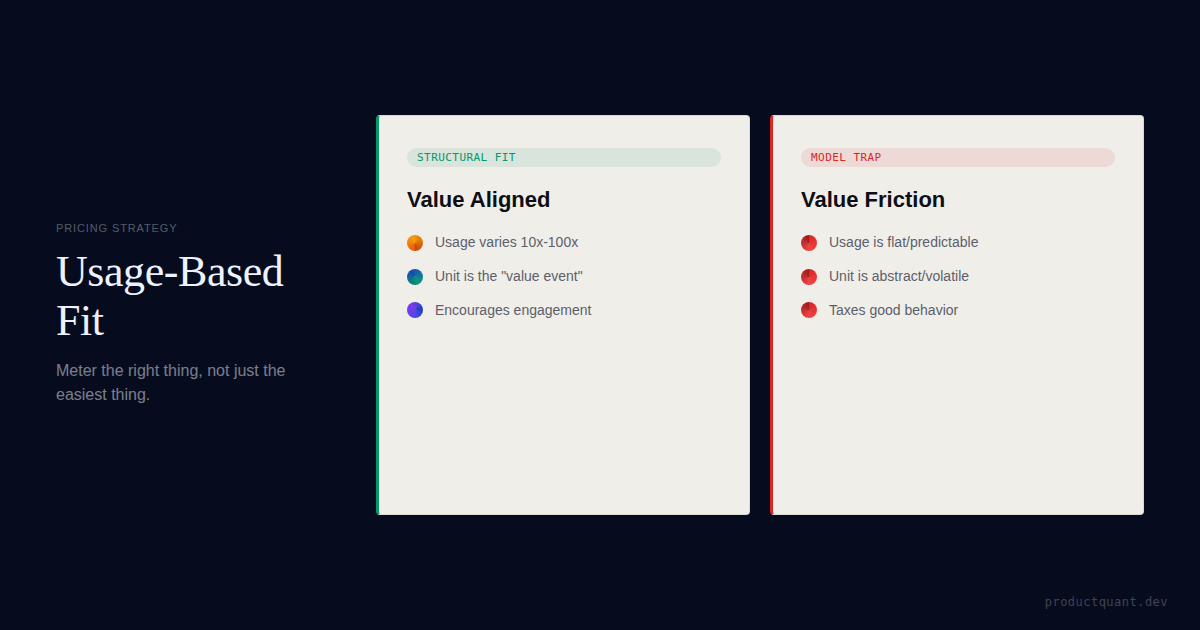This screenshot has height=630, width=1200.
Task: Click the red icon beside Unit is abstract/volatile
Action: pos(809,277)
